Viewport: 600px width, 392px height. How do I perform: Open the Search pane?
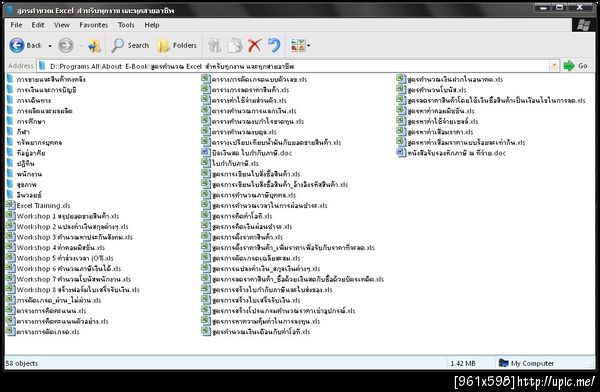pyautogui.click(x=130, y=45)
